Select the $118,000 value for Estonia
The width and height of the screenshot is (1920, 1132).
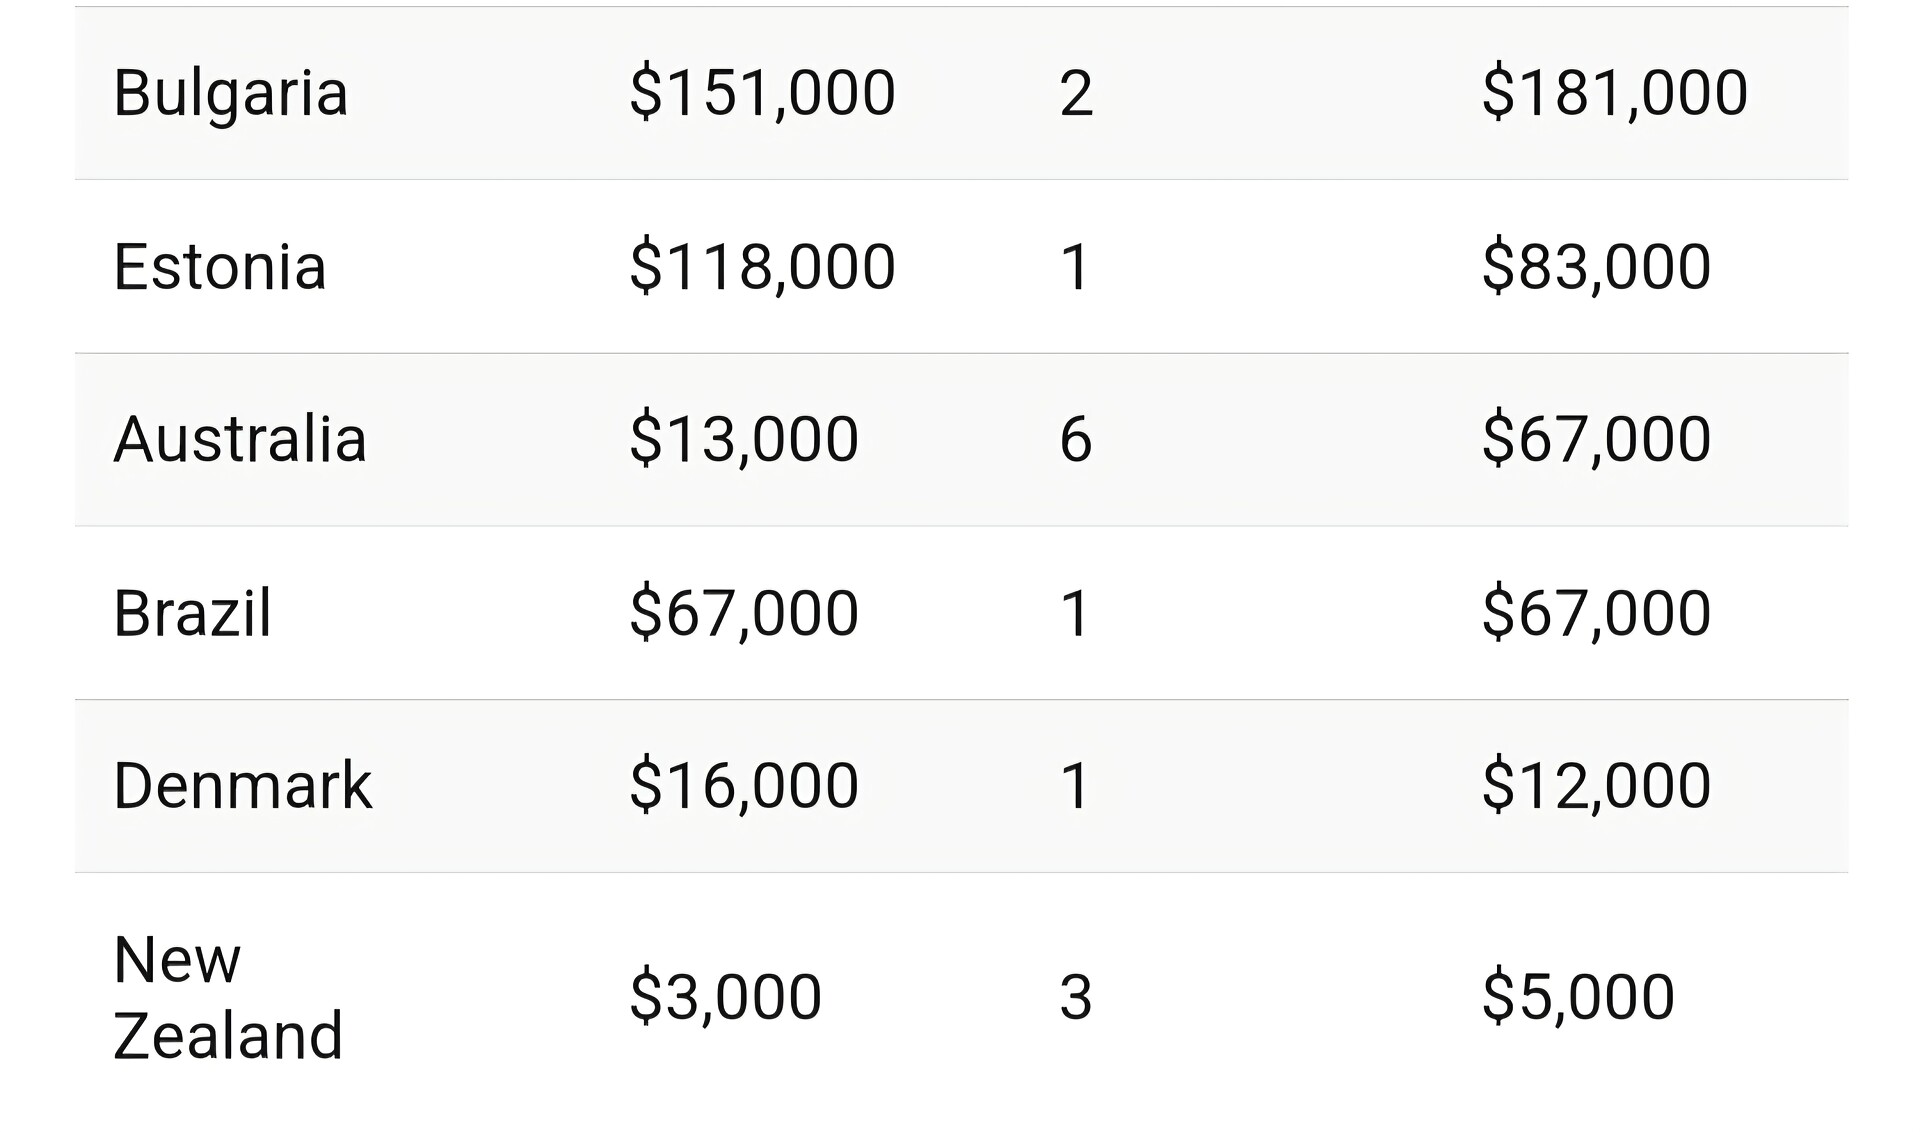coord(762,267)
